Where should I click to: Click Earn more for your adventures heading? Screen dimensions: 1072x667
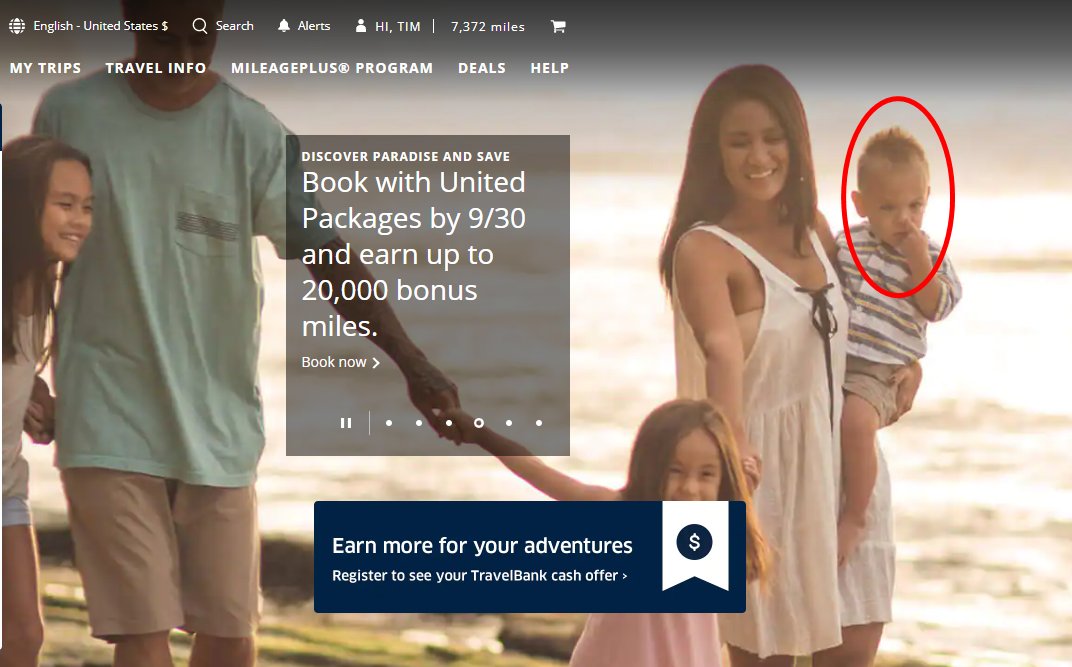click(482, 545)
